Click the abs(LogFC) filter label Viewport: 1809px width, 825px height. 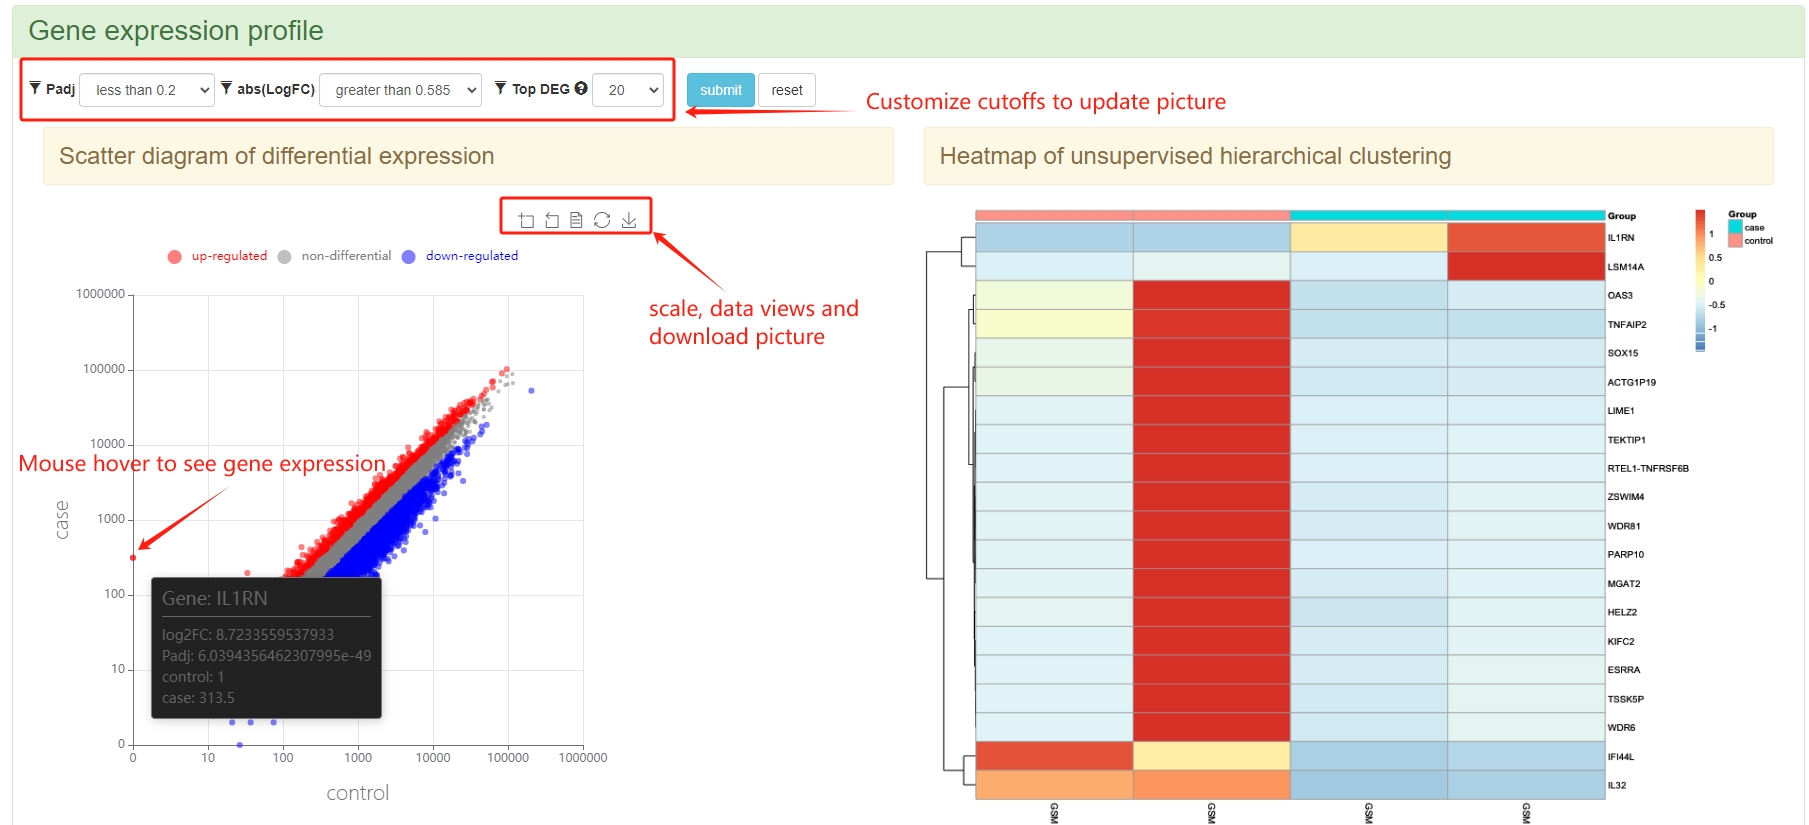point(276,89)
